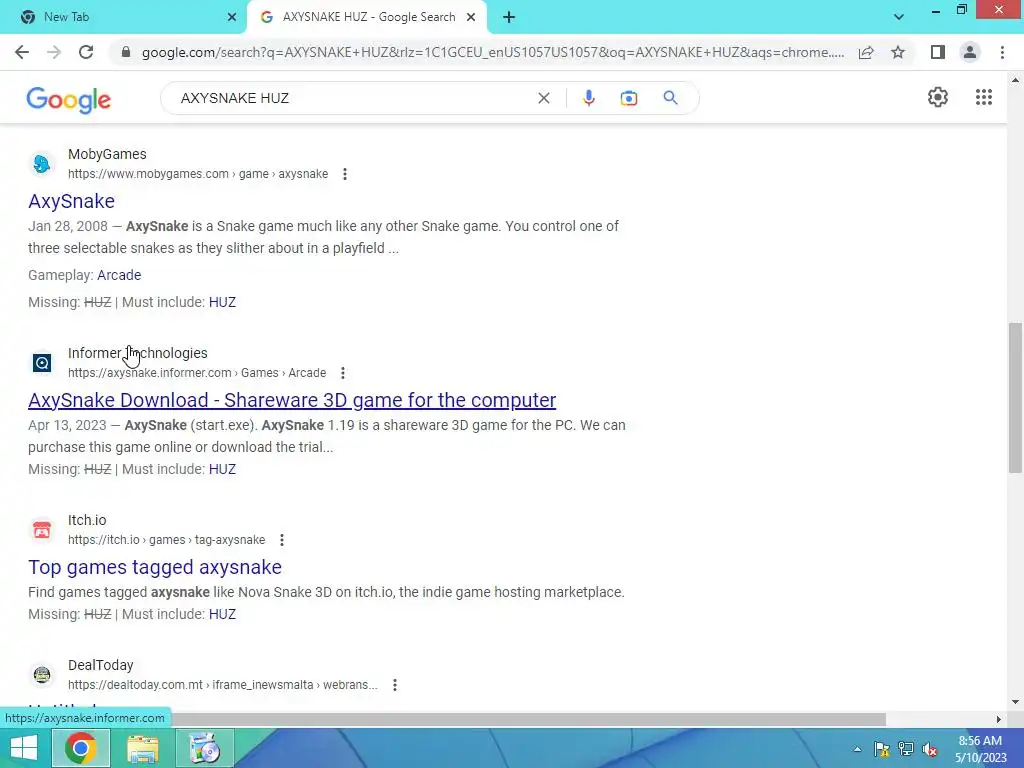The height and width of the screenshot is (768, 1024).
Task: Close the New Tab tab
Action: [231, 17]
